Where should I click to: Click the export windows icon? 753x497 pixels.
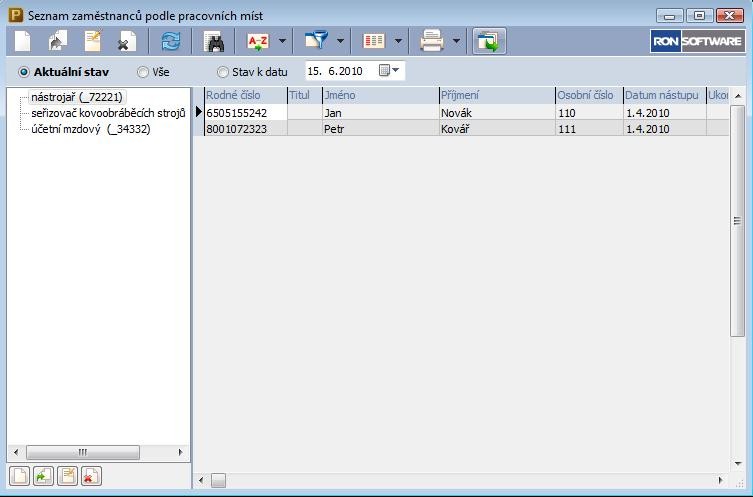click(x=489, y=41)
